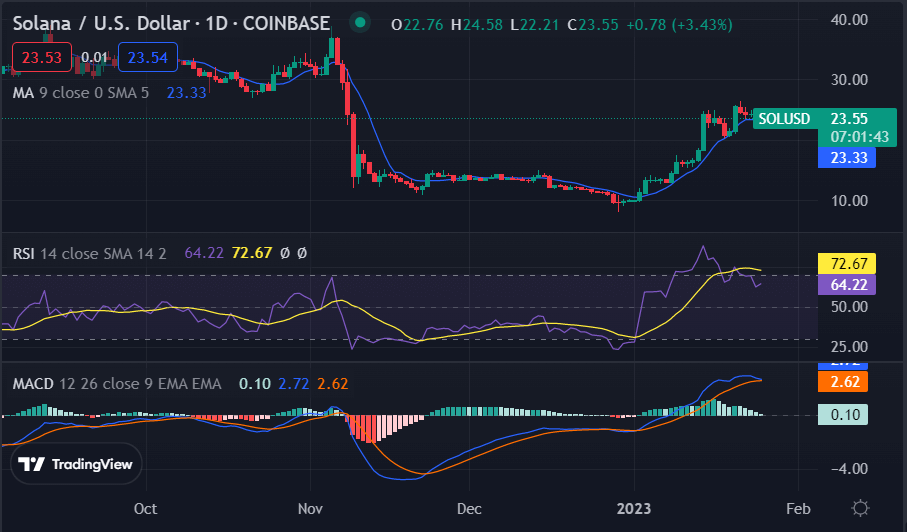This screenshot has height=532, width=907.
Task: Click the 30.00 price scale label
Action: tap(849, 79)
